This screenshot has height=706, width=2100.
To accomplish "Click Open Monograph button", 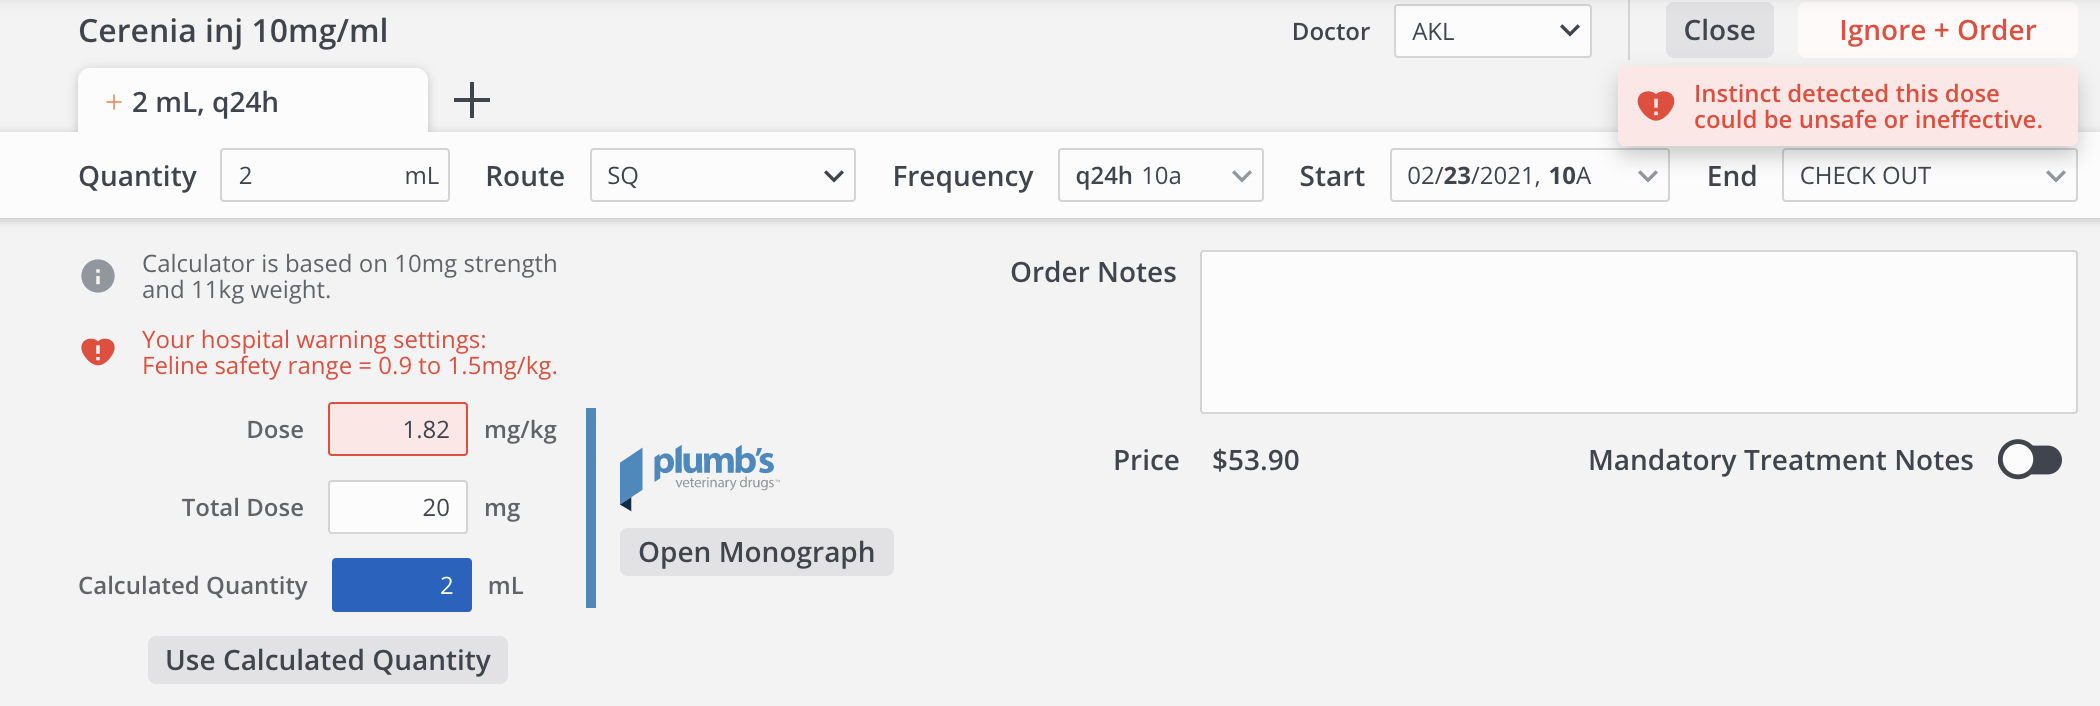I will (x=756, y=552).
